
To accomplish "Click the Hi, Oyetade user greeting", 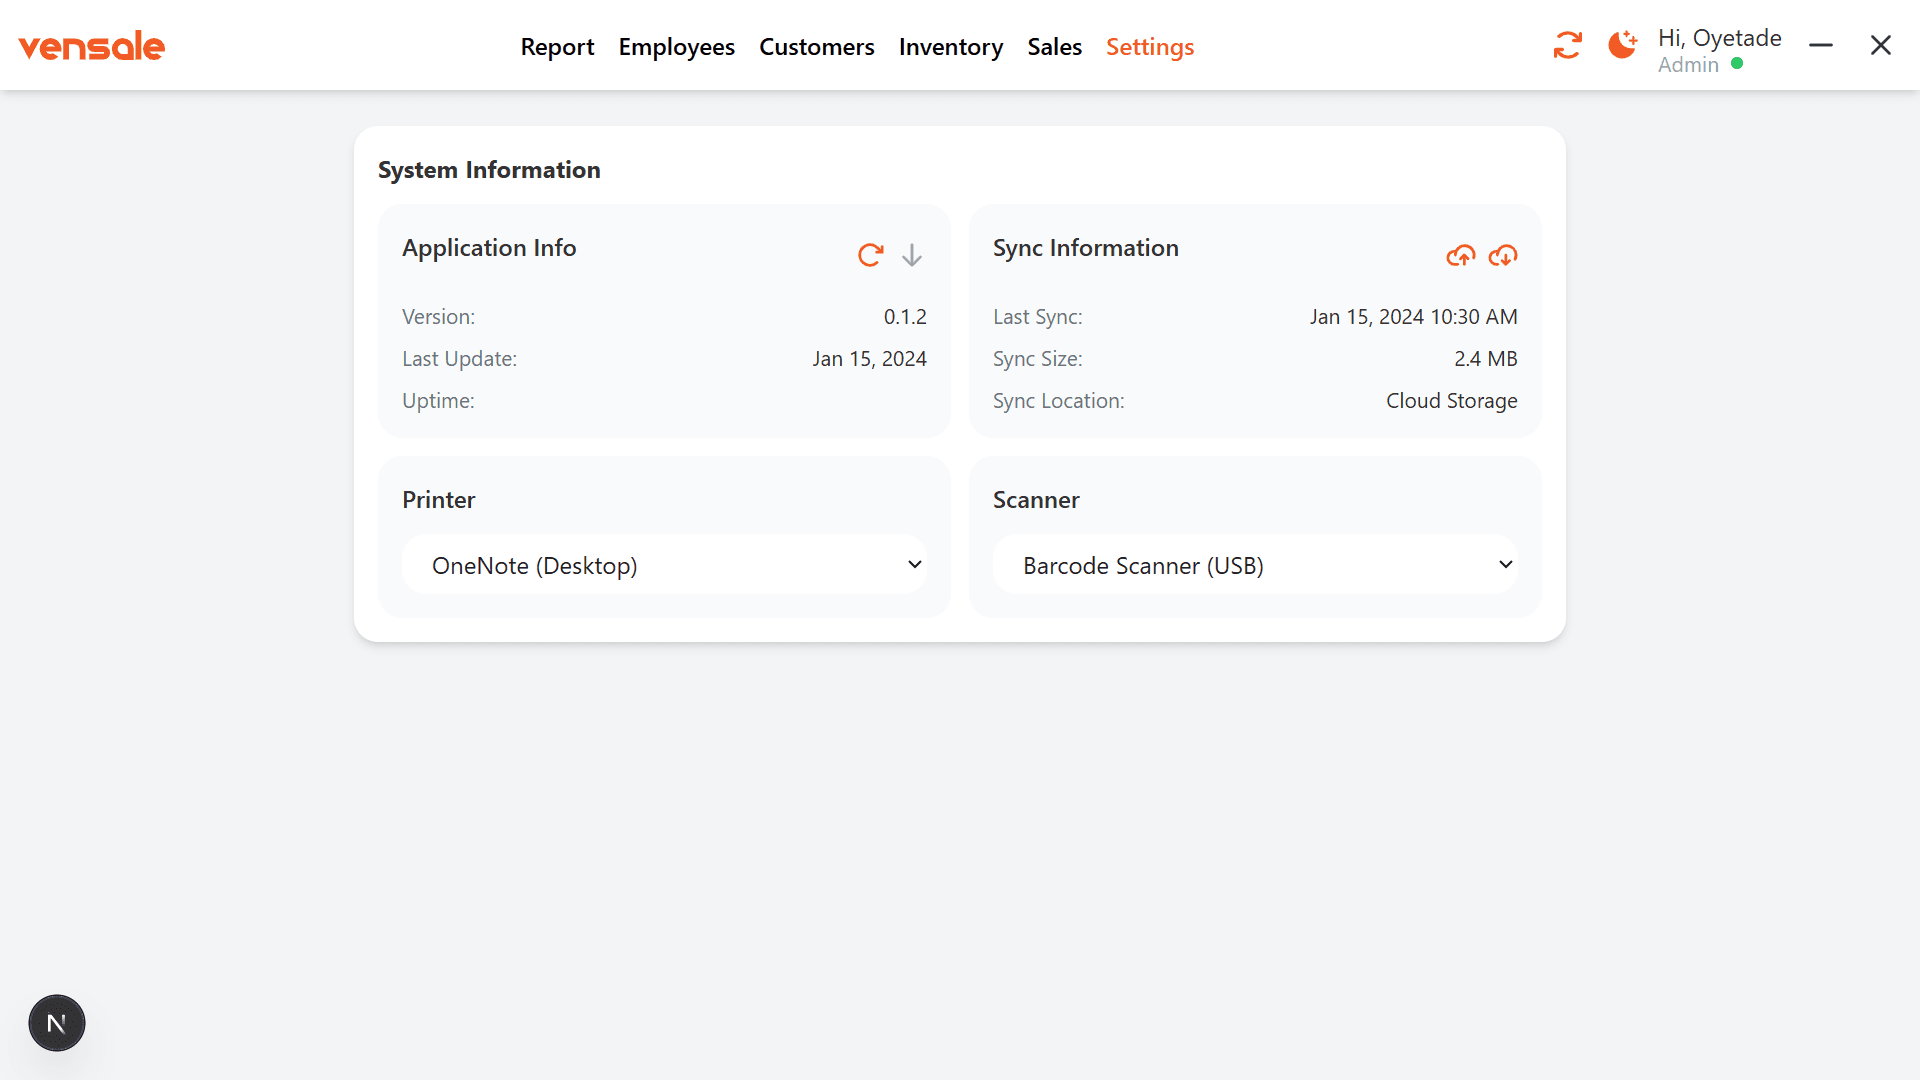I will [x=1719, y=38].
